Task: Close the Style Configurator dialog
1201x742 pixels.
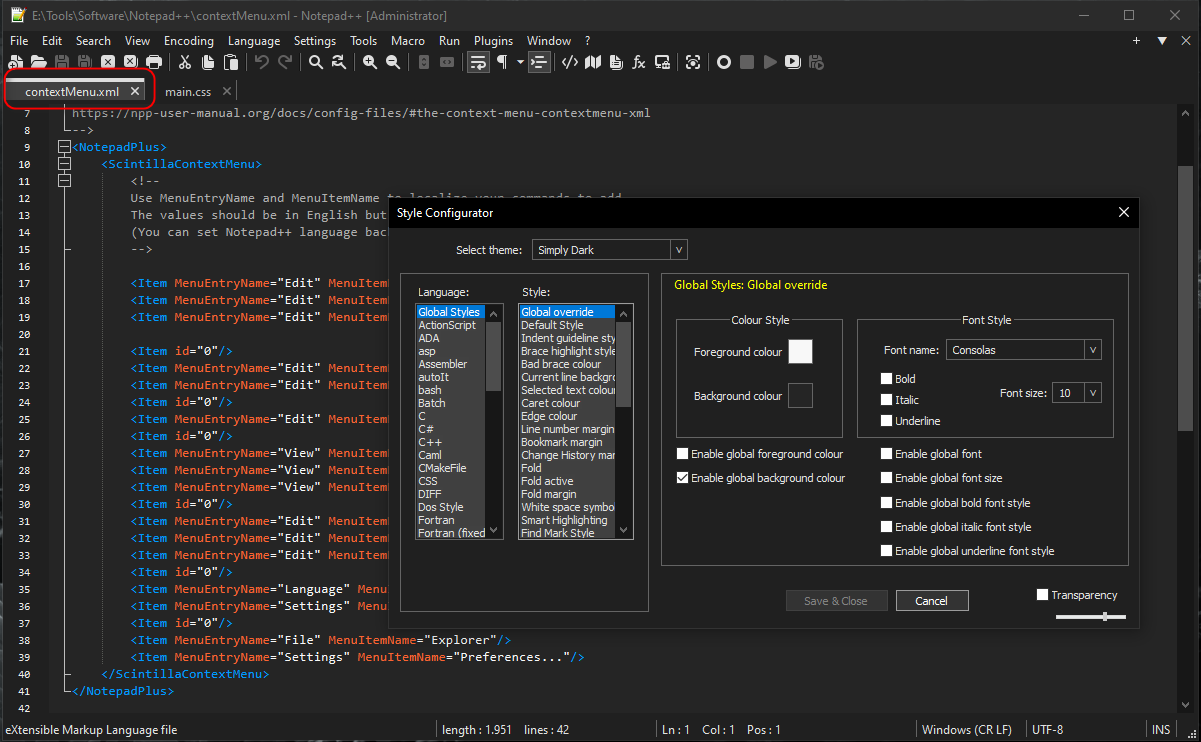Action: (1123, 212)
